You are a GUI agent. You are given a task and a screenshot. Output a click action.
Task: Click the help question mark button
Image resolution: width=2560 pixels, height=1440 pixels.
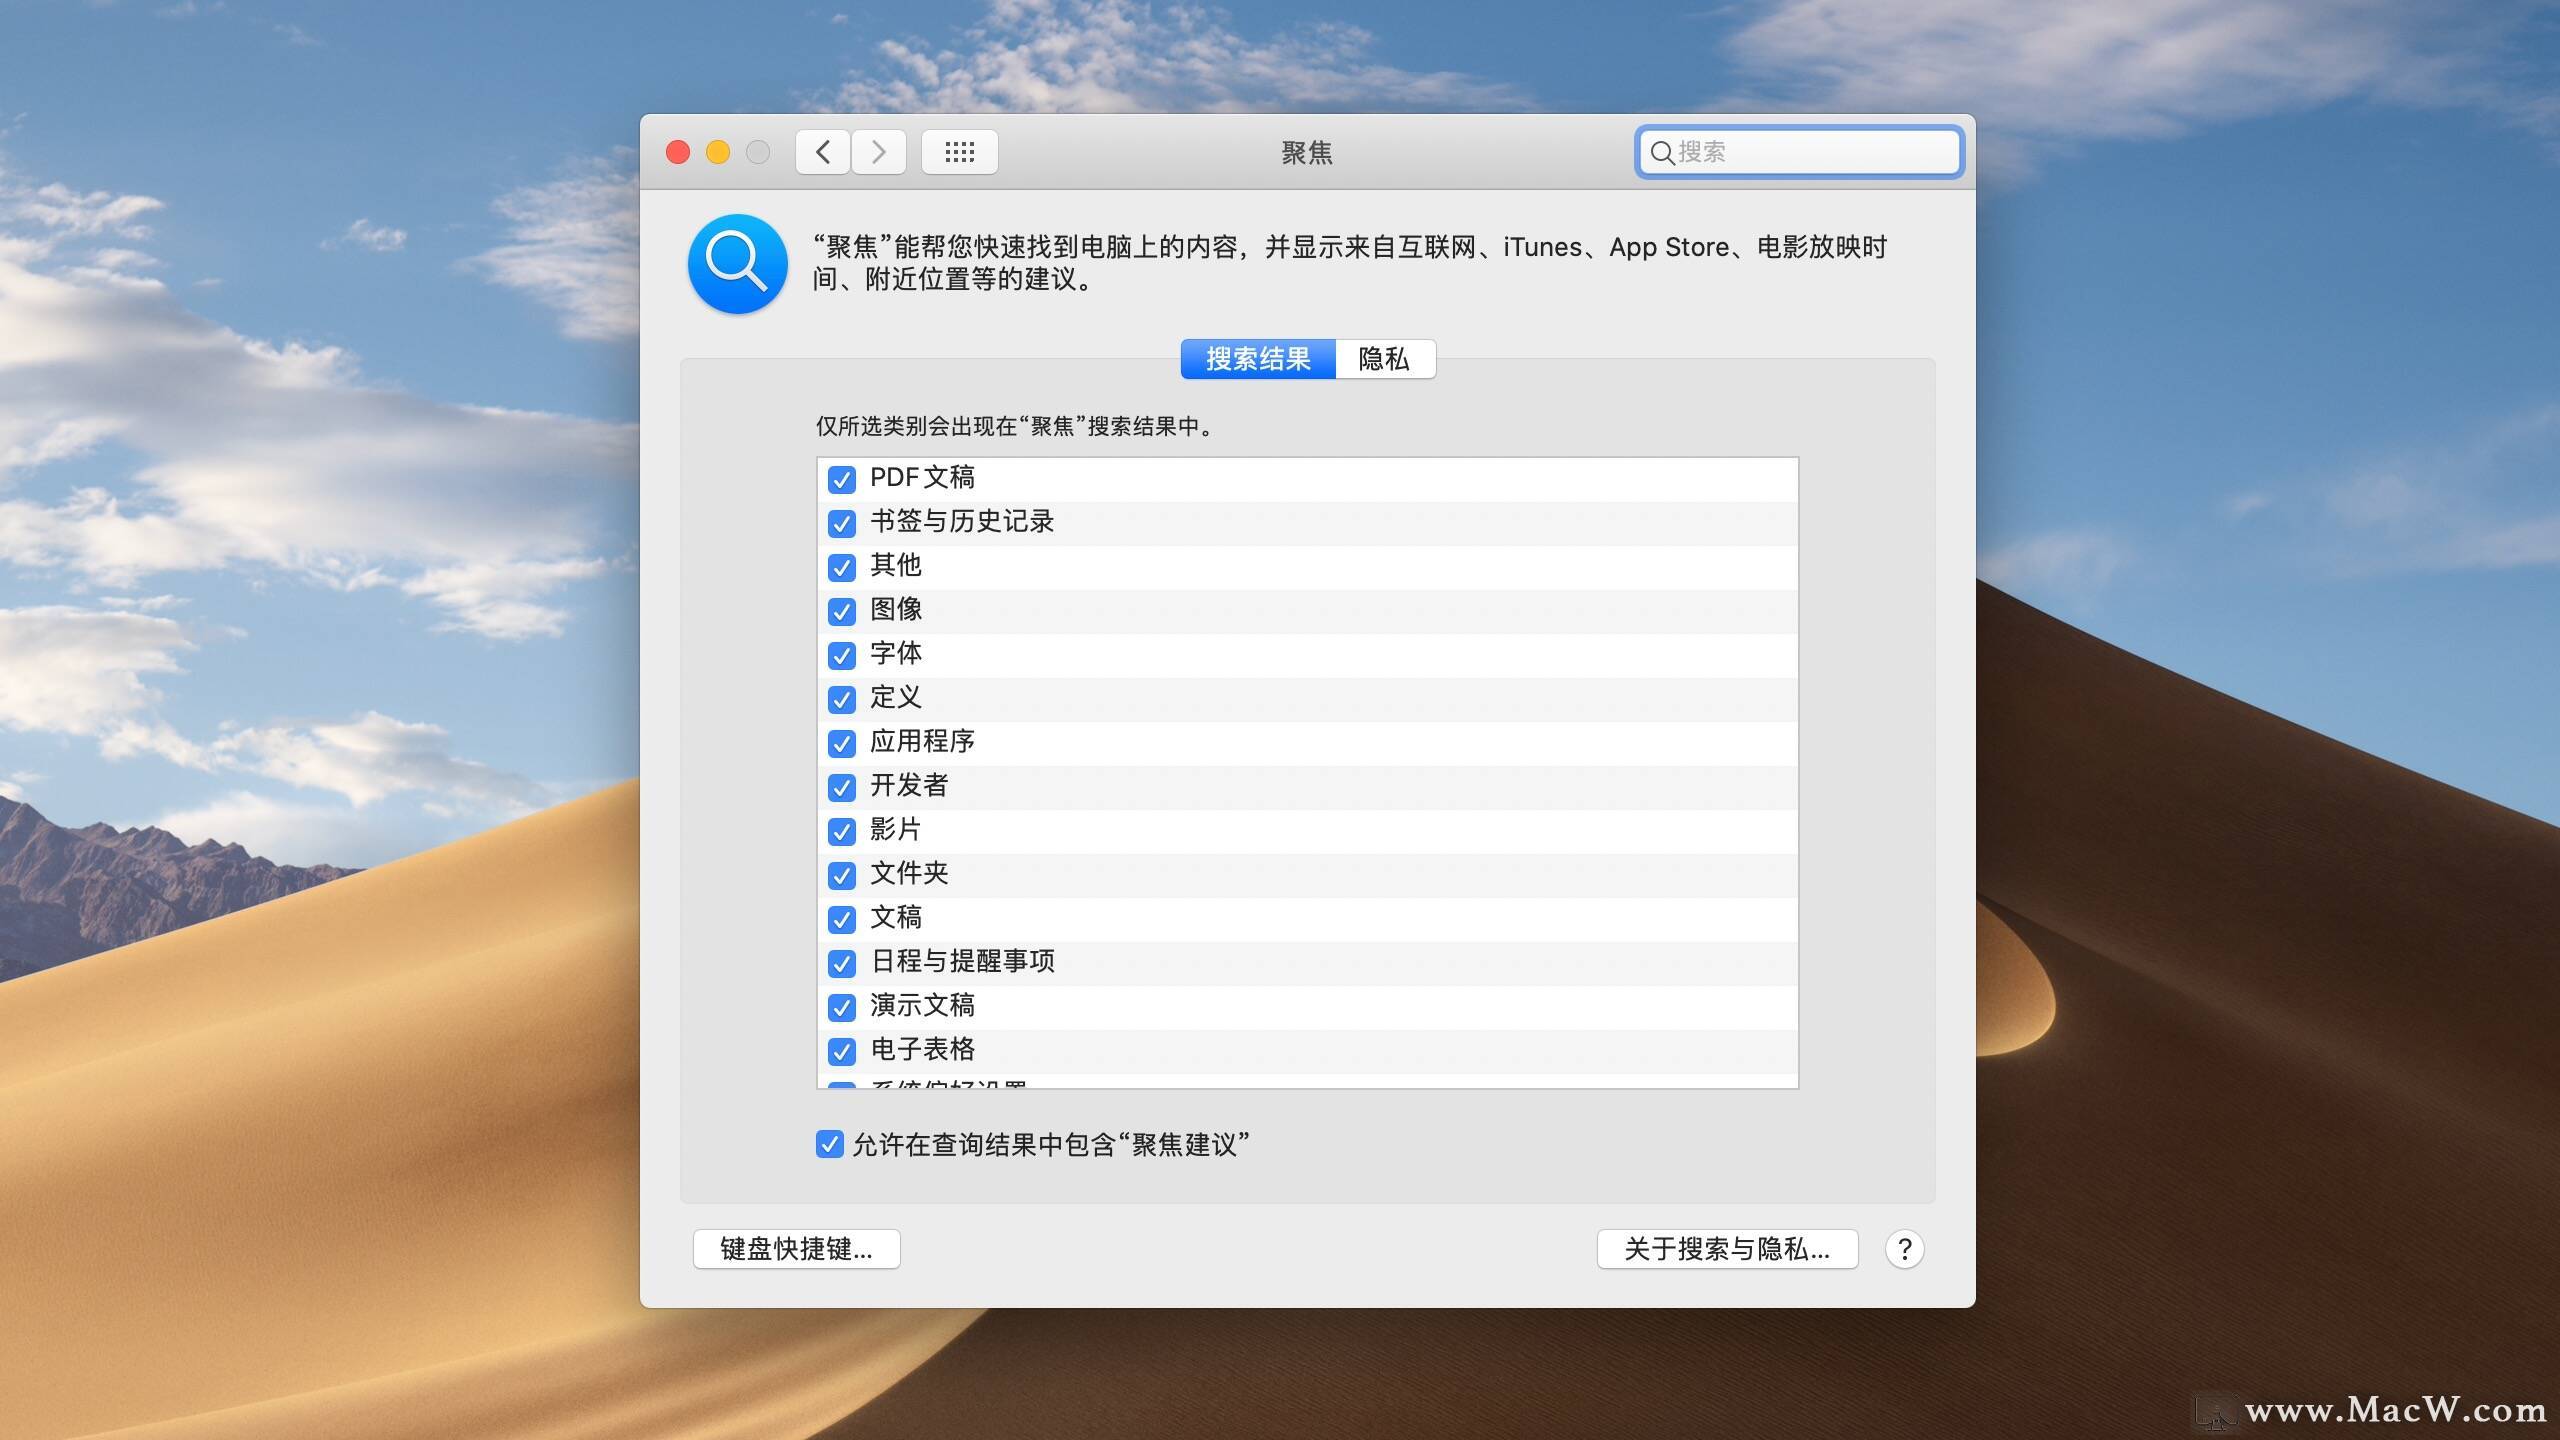click(1904, 1249)
